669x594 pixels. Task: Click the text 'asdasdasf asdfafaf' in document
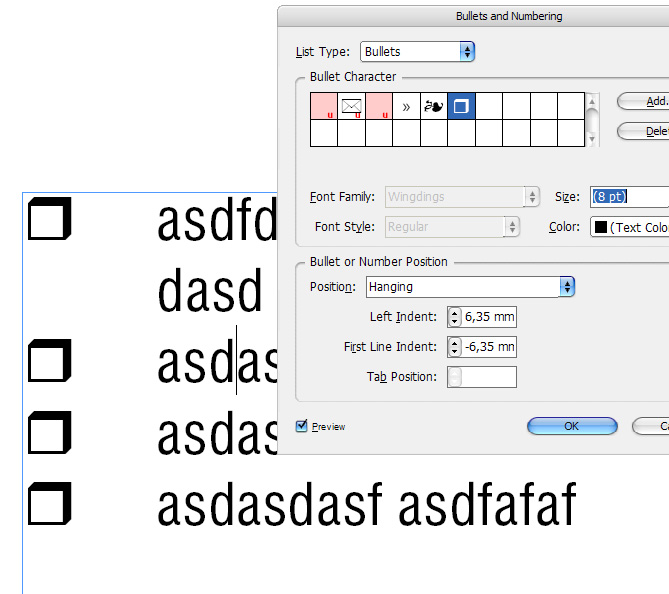tap(367, 506)
